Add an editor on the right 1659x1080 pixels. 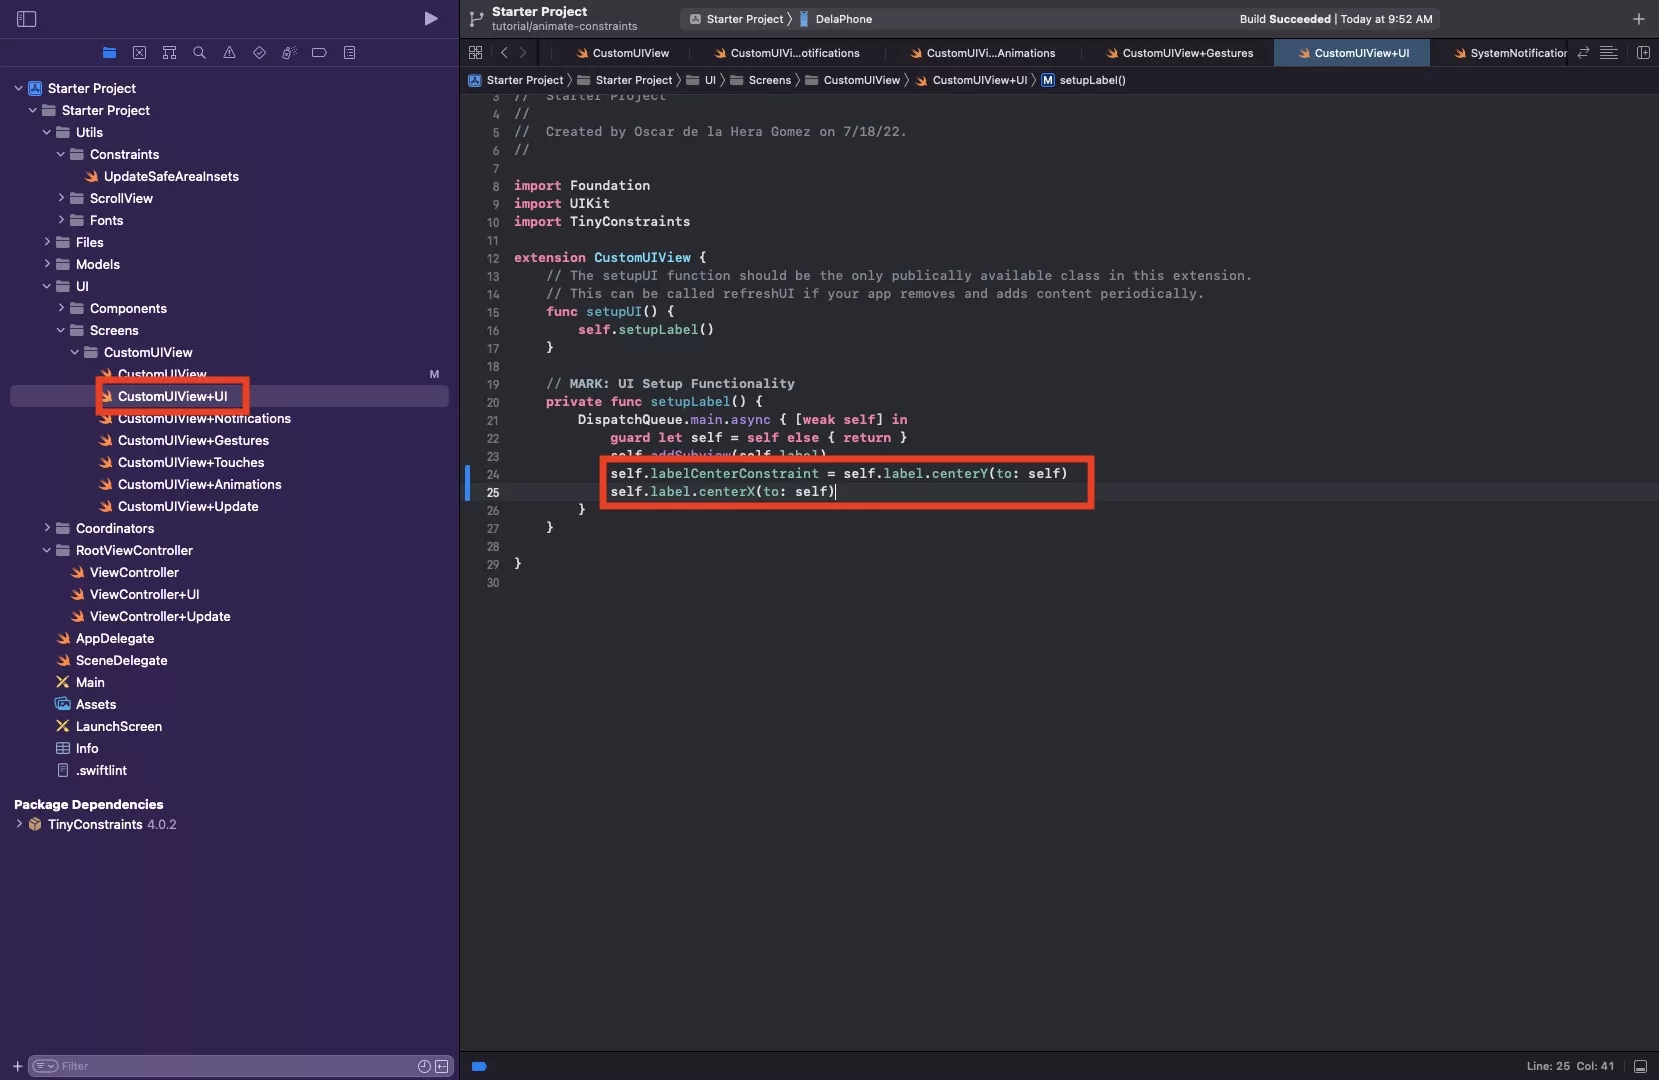[x=1643, y=53]
